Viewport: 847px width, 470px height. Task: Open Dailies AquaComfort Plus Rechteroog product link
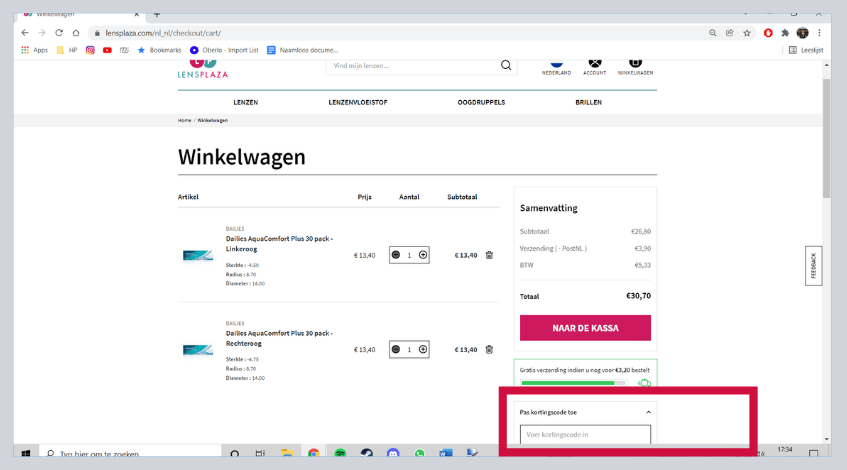click(279, 338)
